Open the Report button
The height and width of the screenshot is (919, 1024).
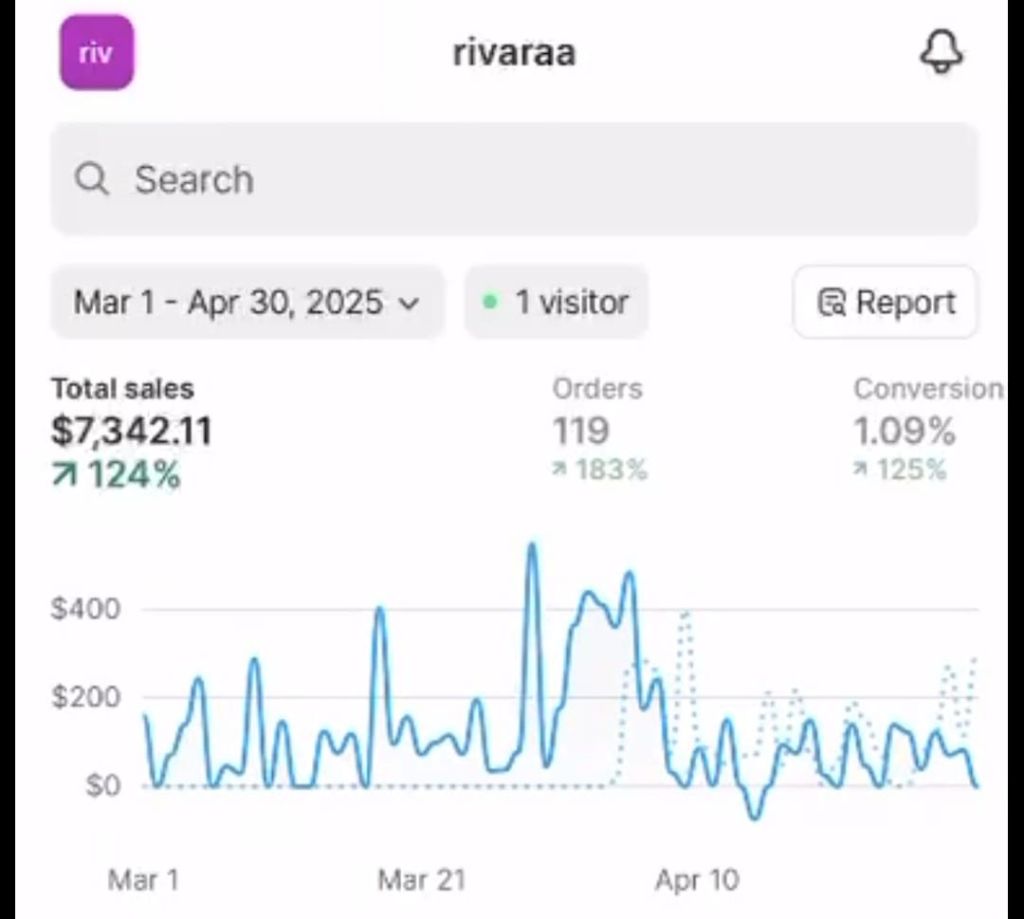pyautogui.click(x=886, y=302)
